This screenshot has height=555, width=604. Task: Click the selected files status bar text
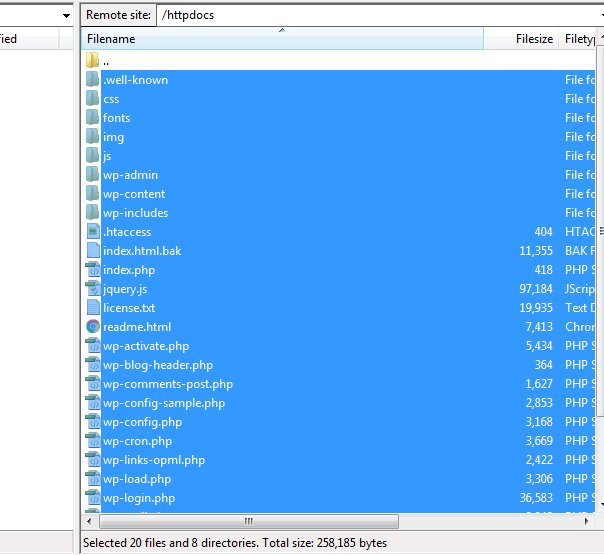point(235,543)
